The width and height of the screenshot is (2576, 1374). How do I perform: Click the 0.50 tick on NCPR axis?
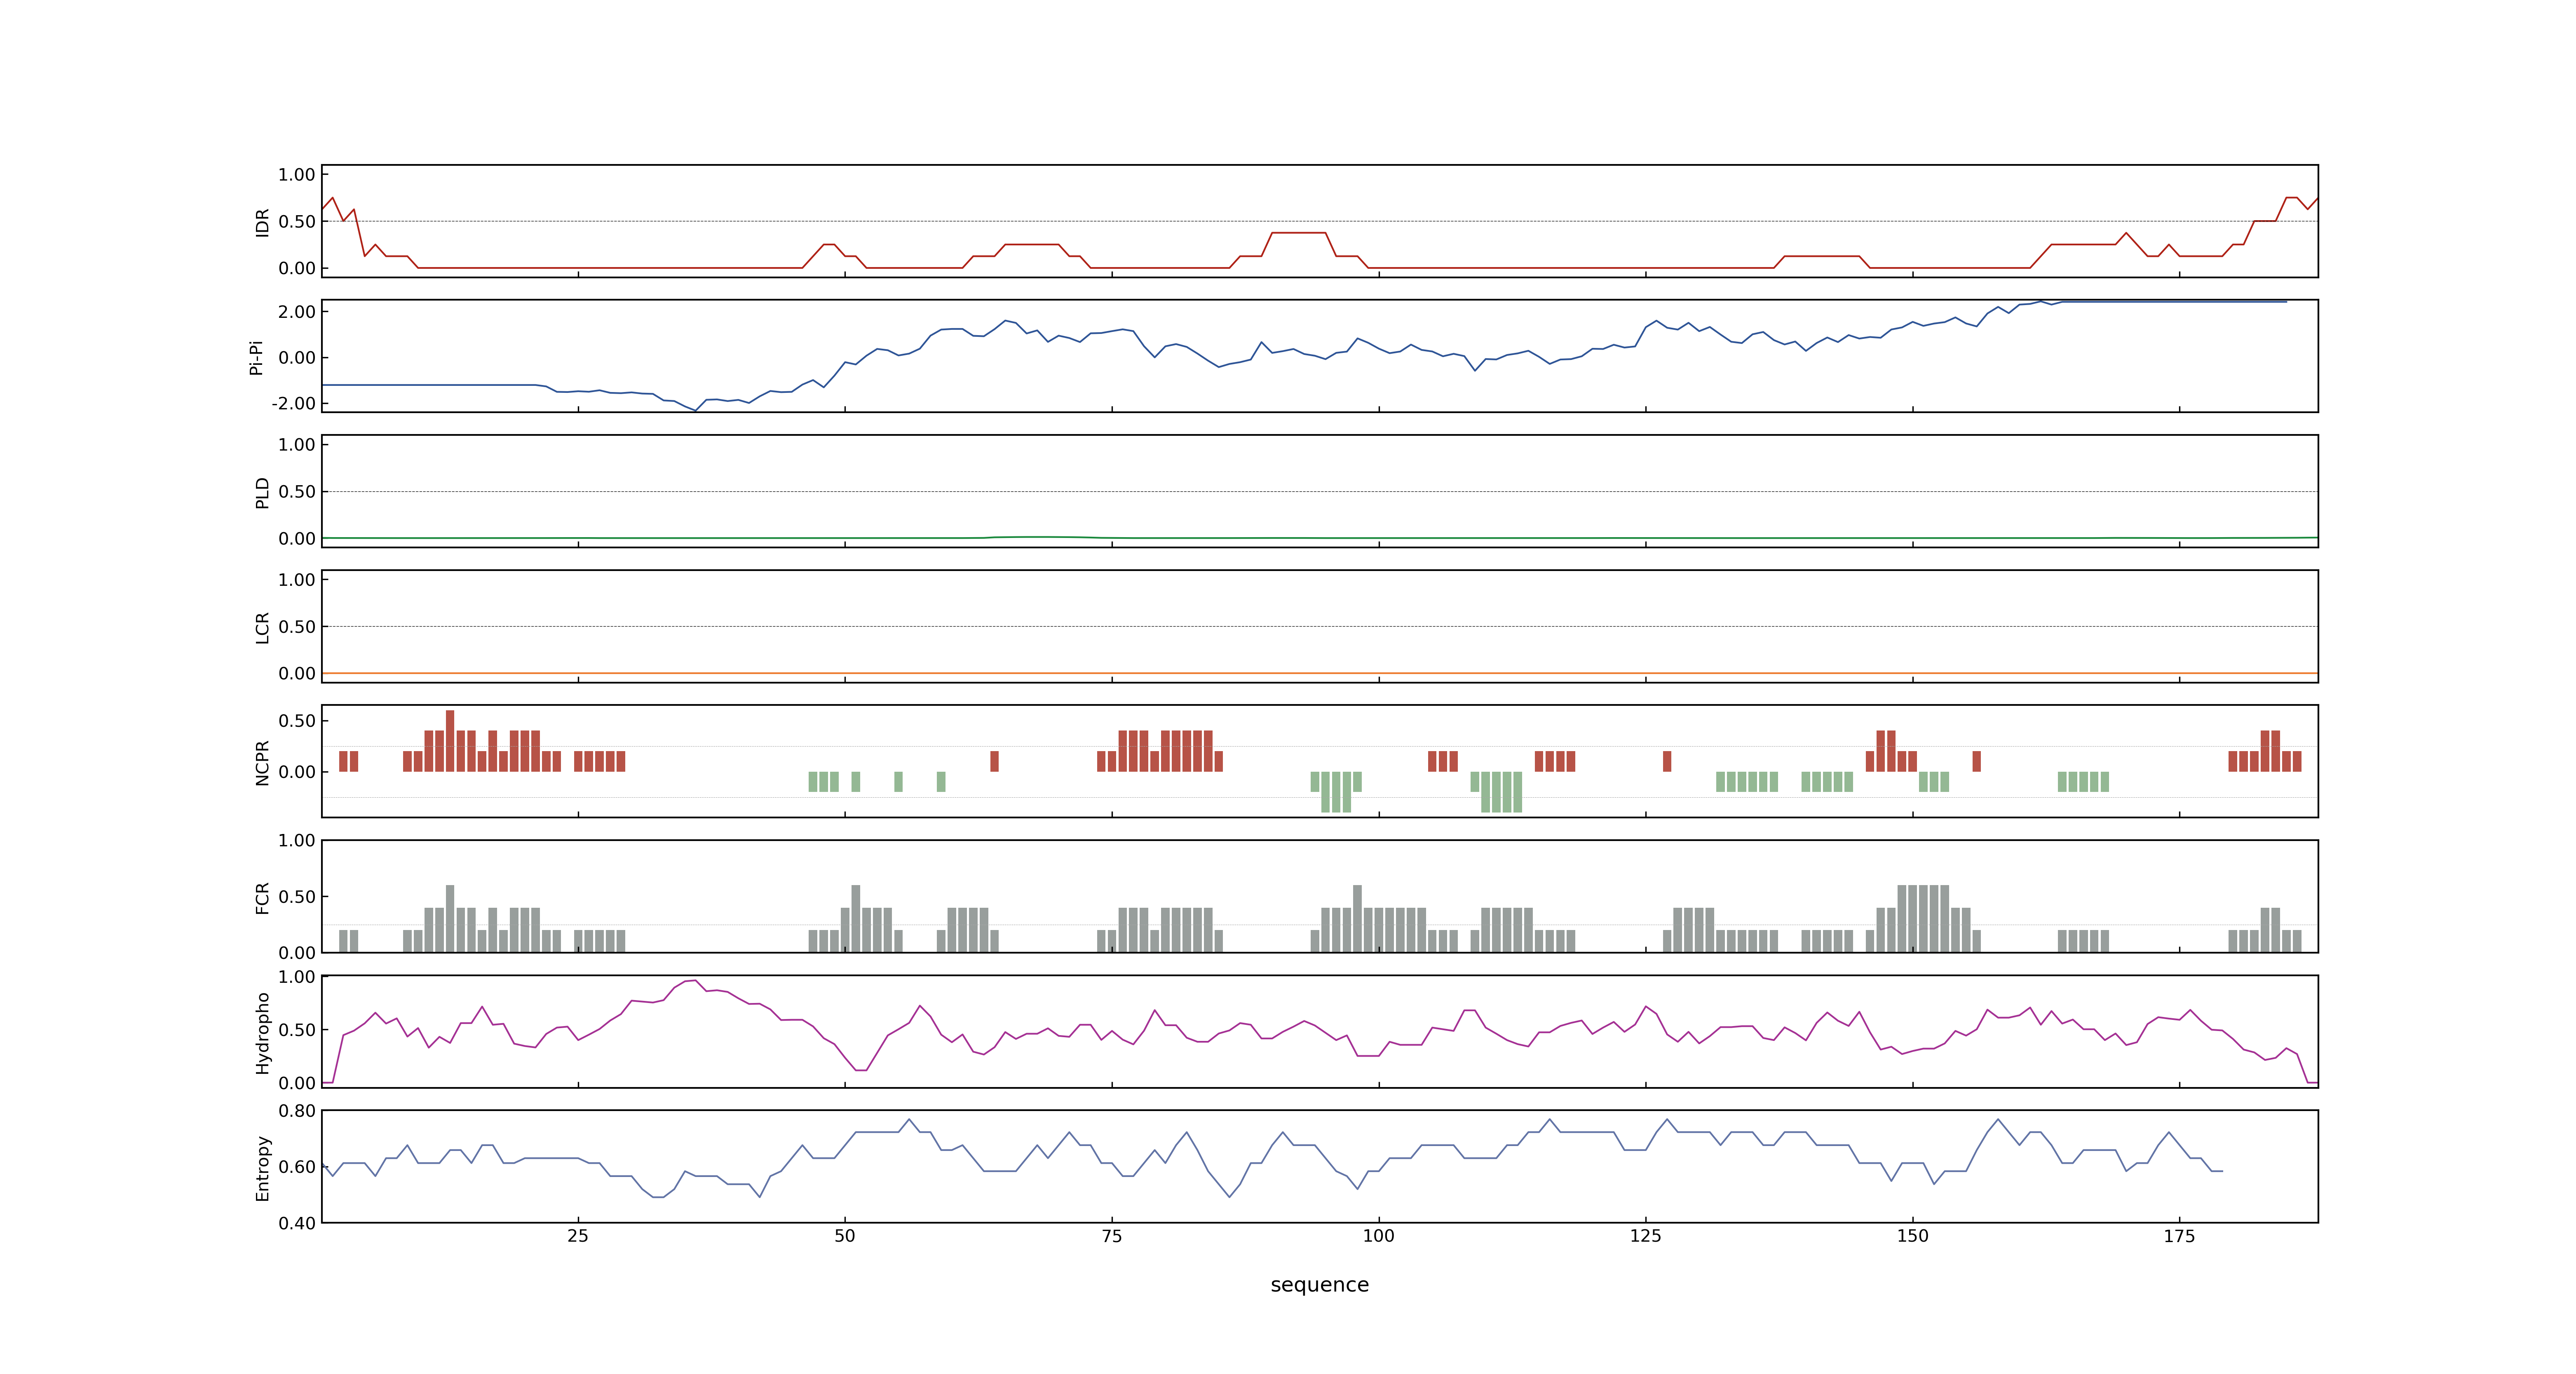coord(297,721)
